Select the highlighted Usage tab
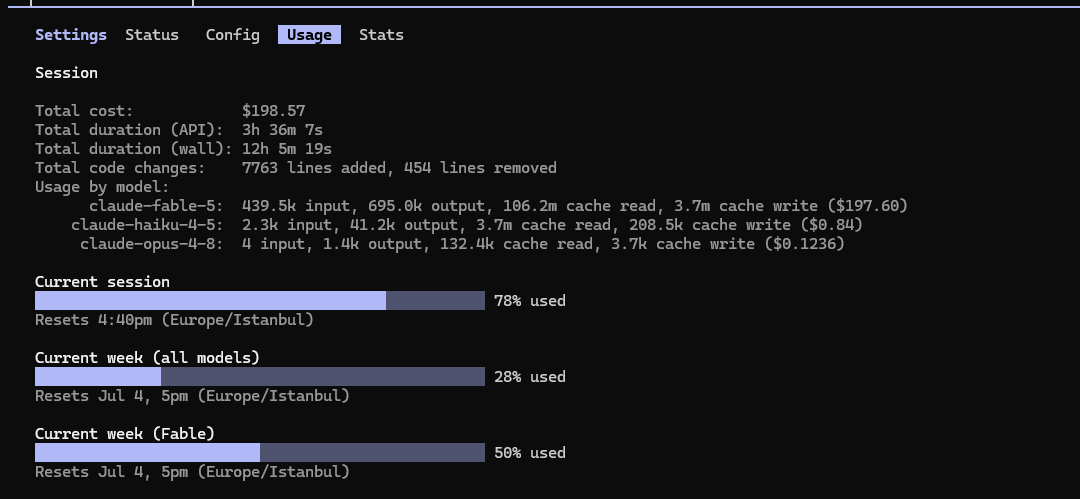The image size is (1080, 499). [x=309, y=35]
